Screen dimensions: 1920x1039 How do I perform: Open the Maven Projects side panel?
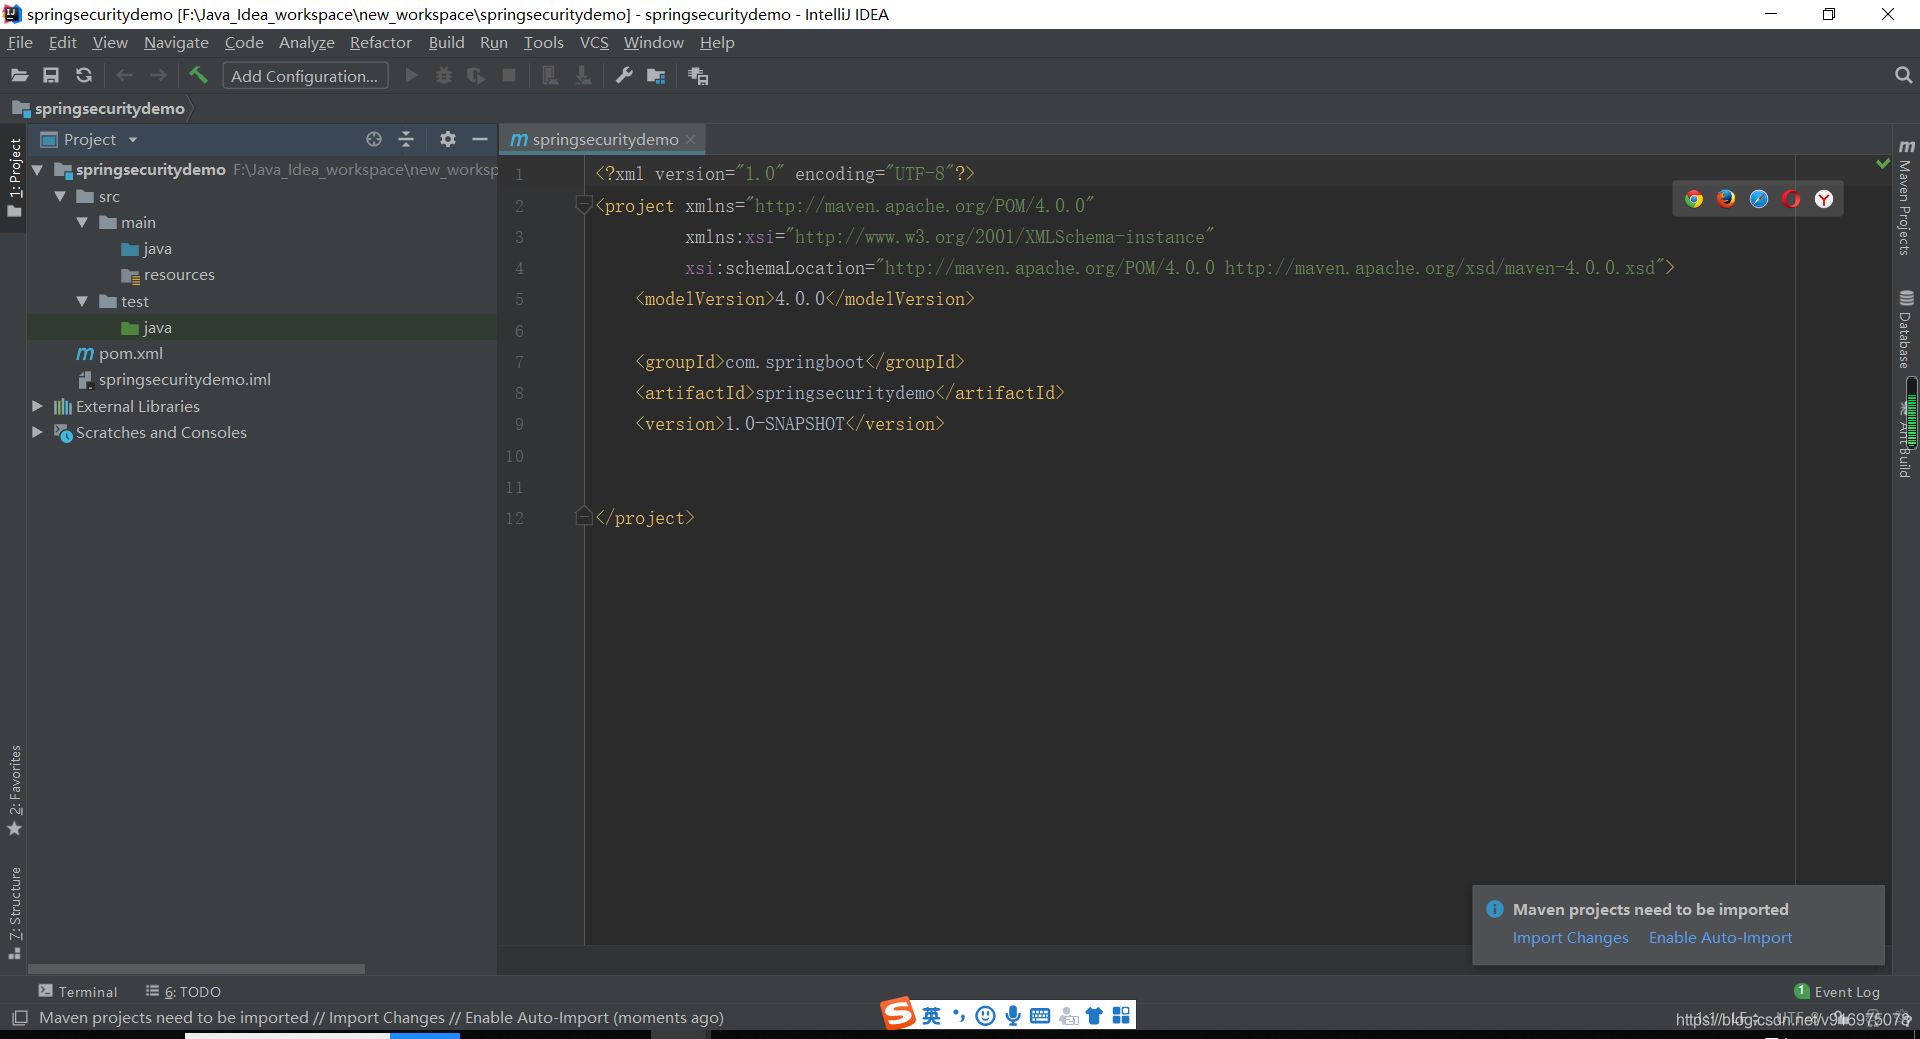(x=1906, y=197)
